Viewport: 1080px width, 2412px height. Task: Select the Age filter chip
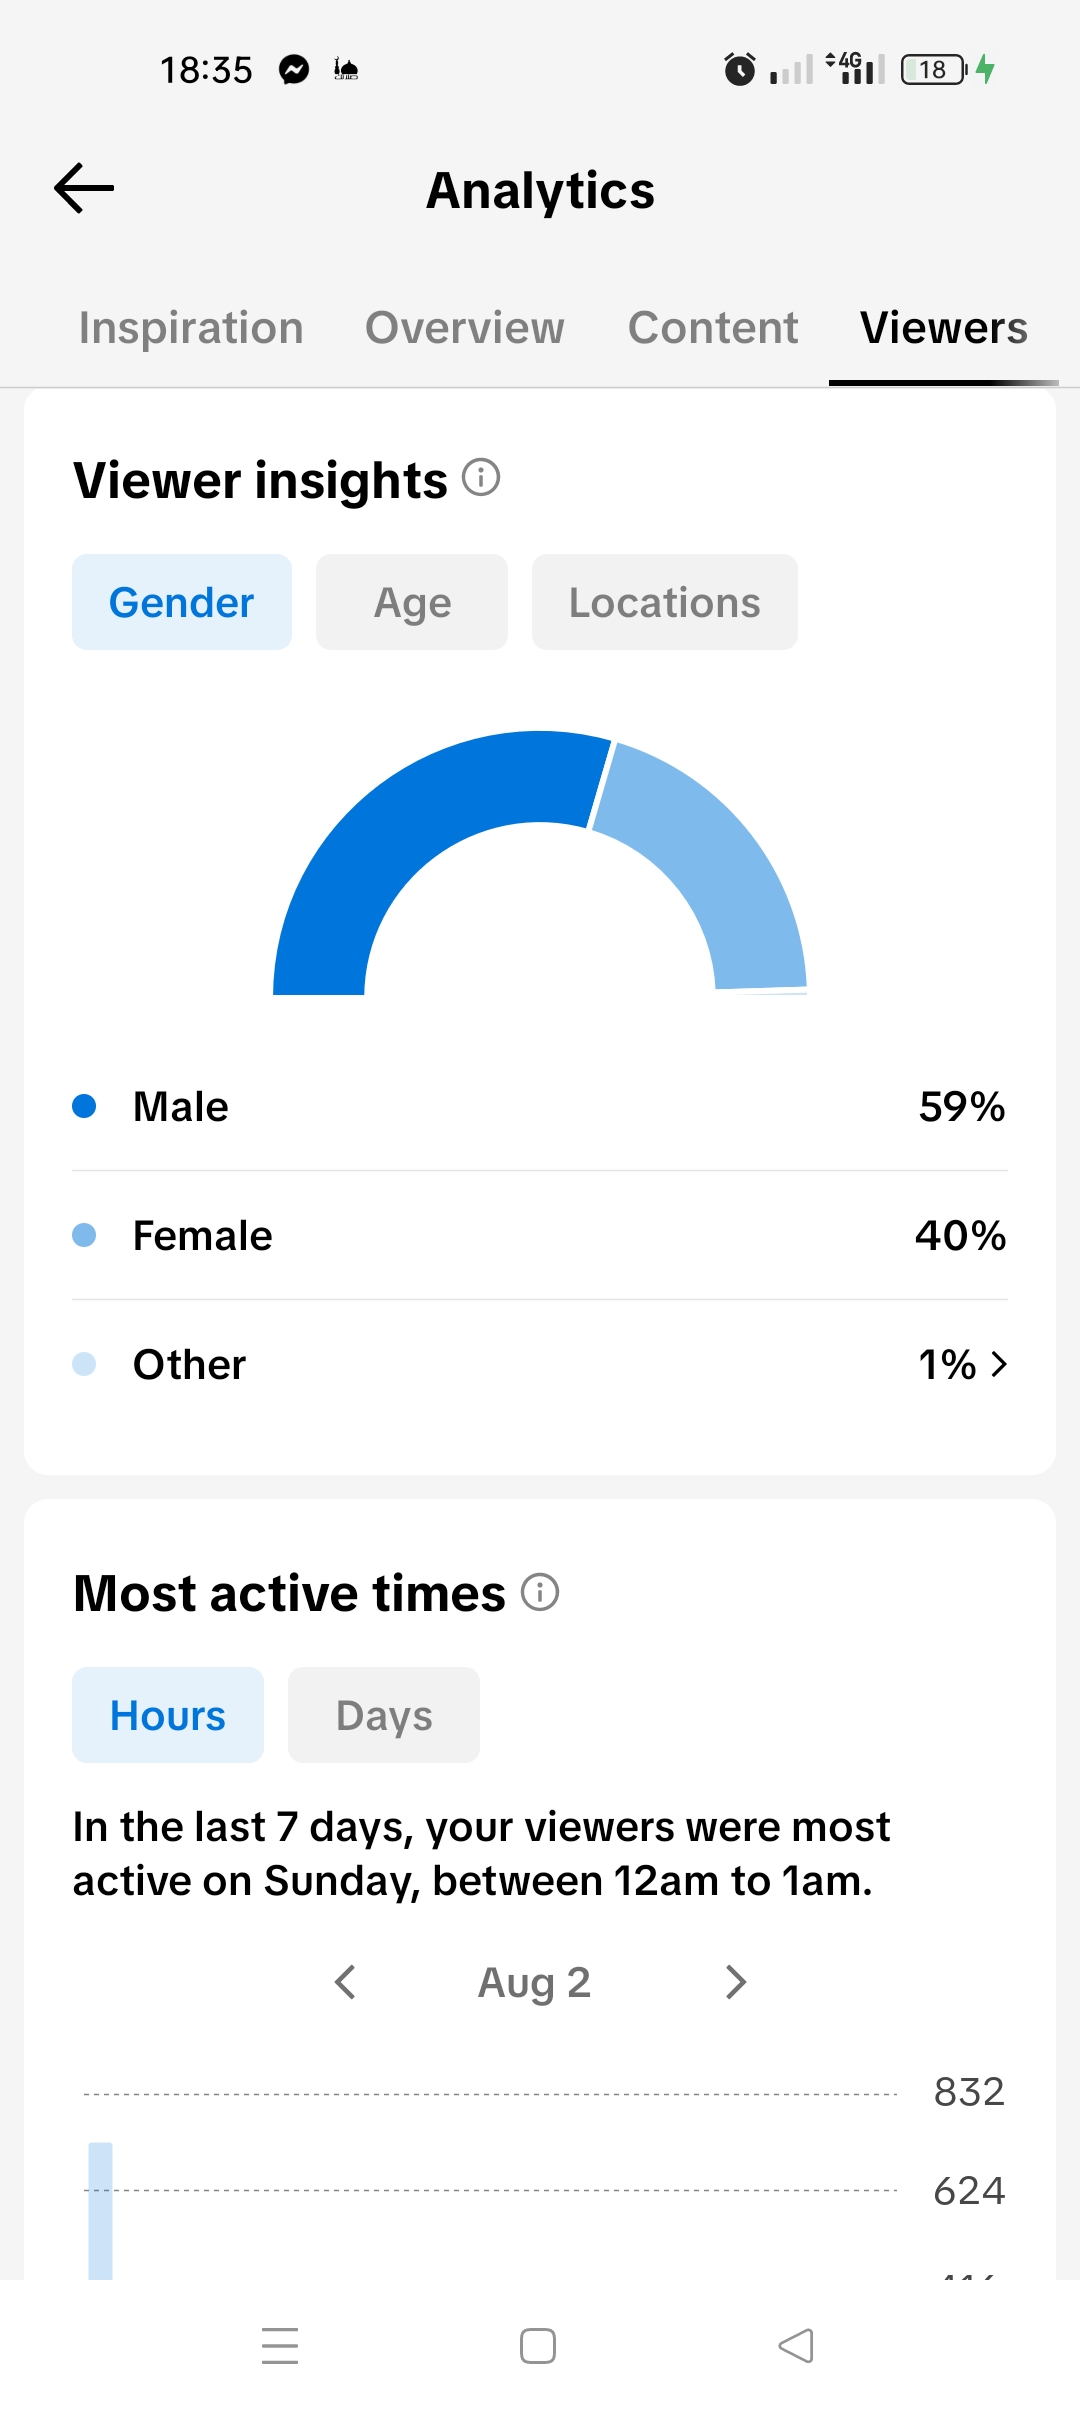(412, 602)
